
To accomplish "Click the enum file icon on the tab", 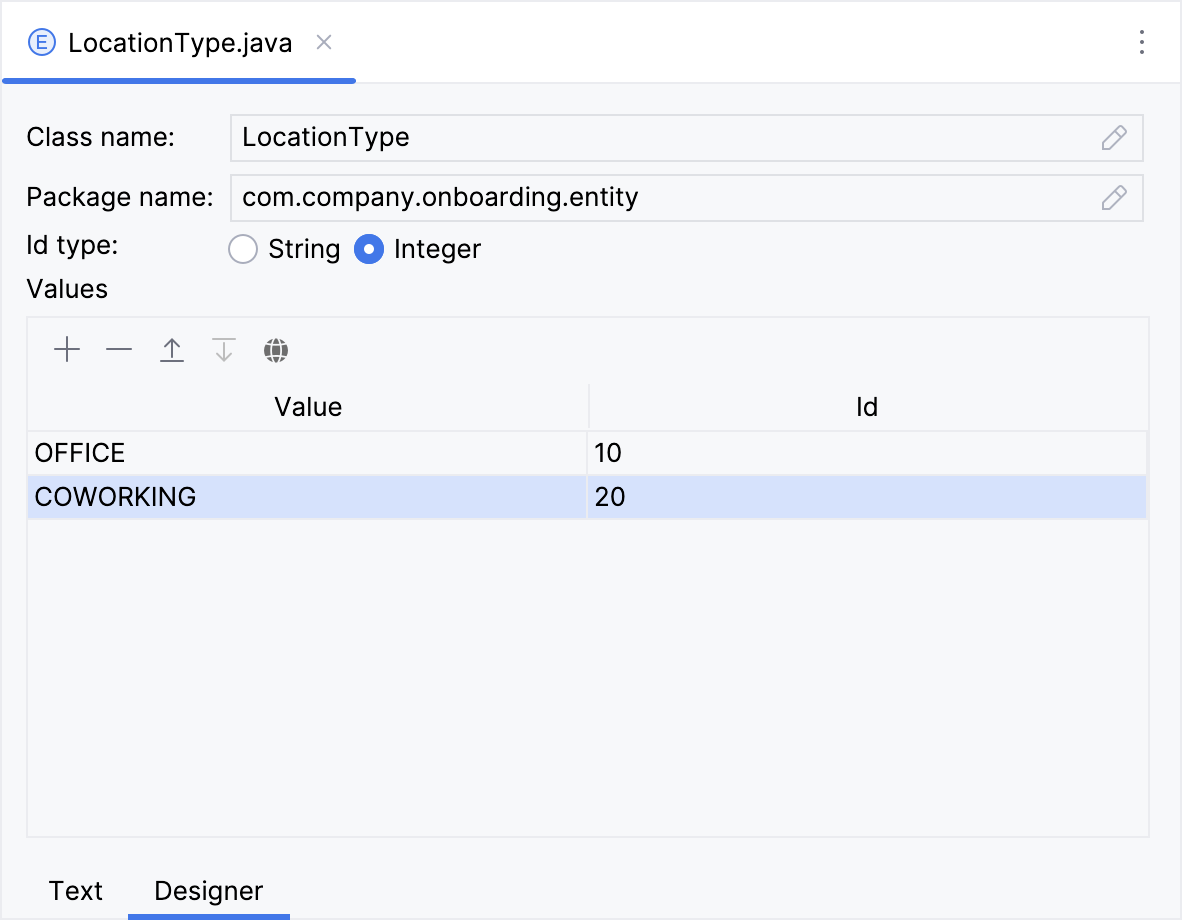I will click(40, 42).
